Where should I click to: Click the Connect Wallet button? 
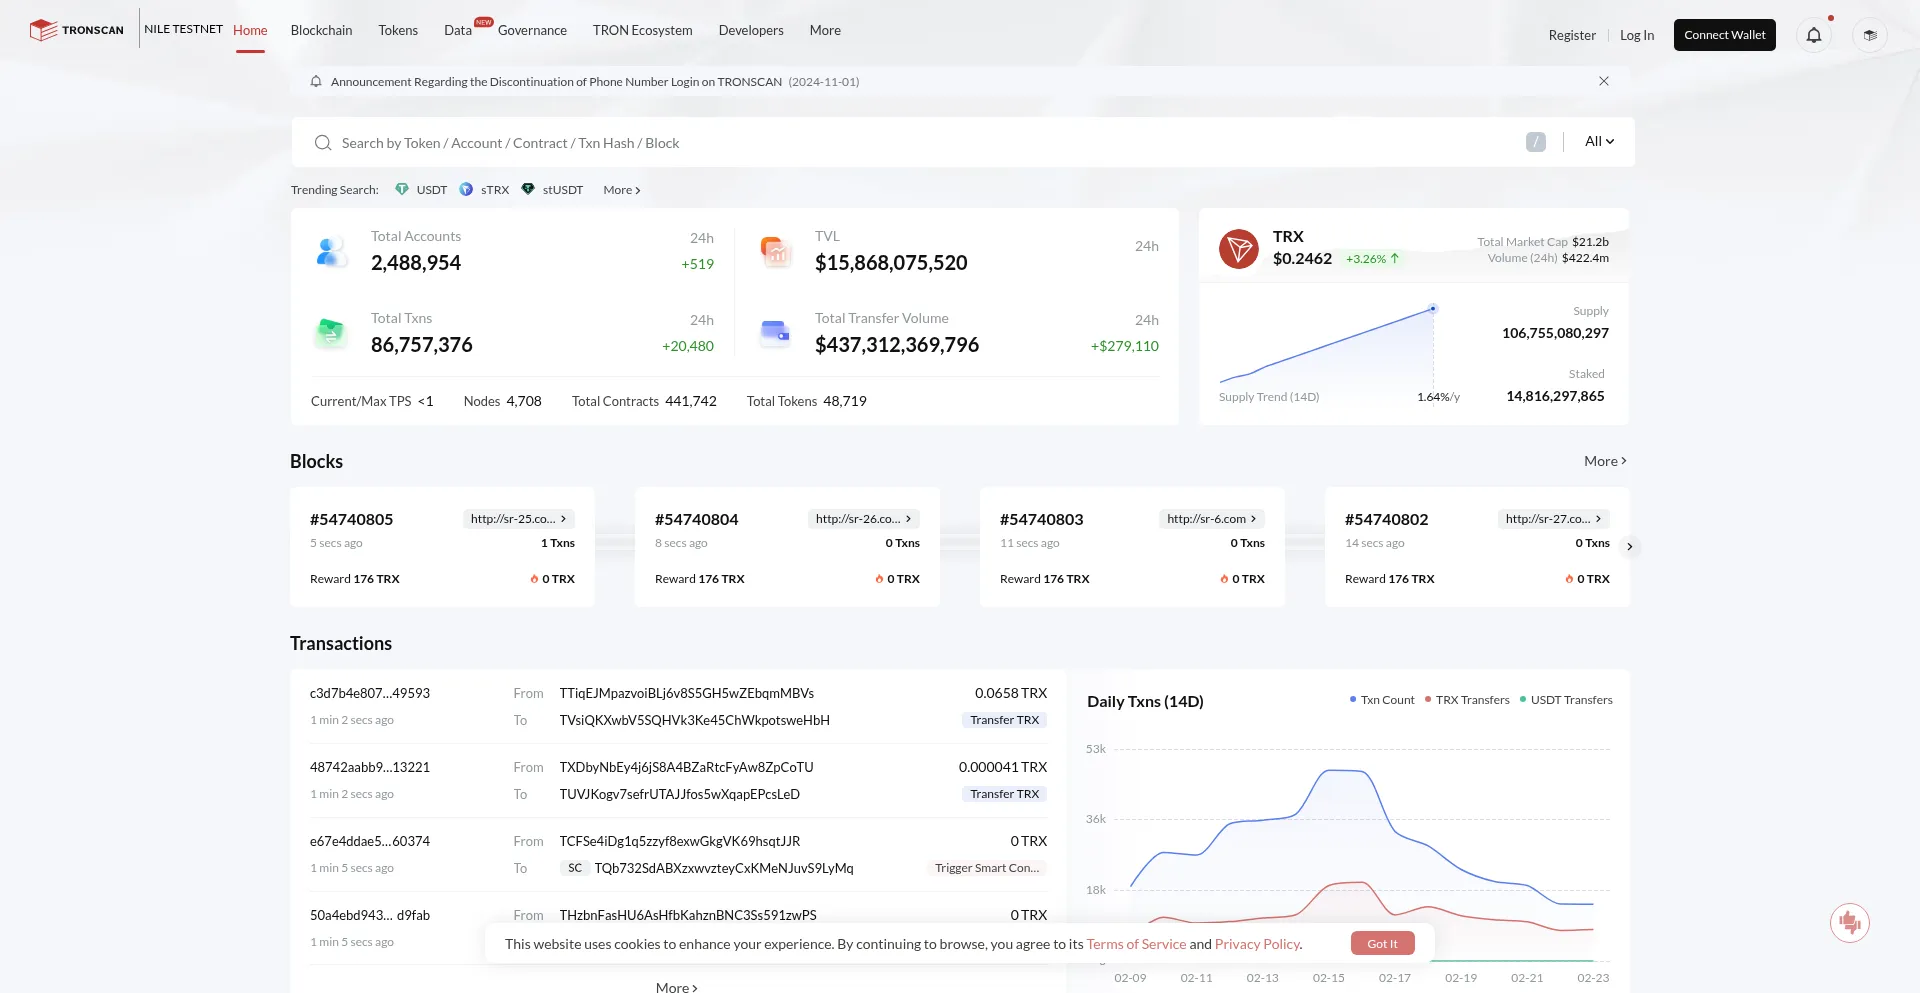pyautogui.click(x=1724, y=35)
